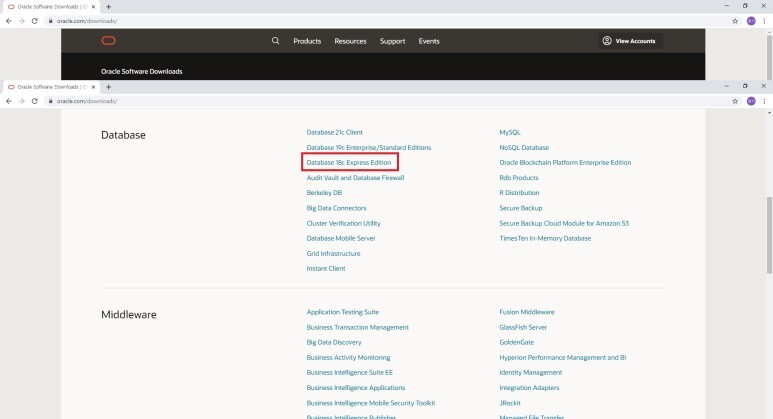773x419 pixels.
Task: Open Instant Client link
Action: click(326, 269)
